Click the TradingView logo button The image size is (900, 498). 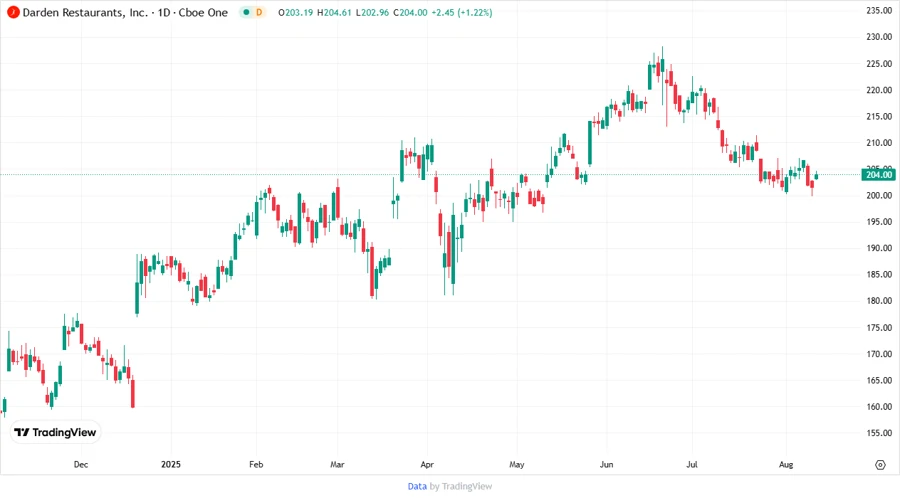click(56, 432)
